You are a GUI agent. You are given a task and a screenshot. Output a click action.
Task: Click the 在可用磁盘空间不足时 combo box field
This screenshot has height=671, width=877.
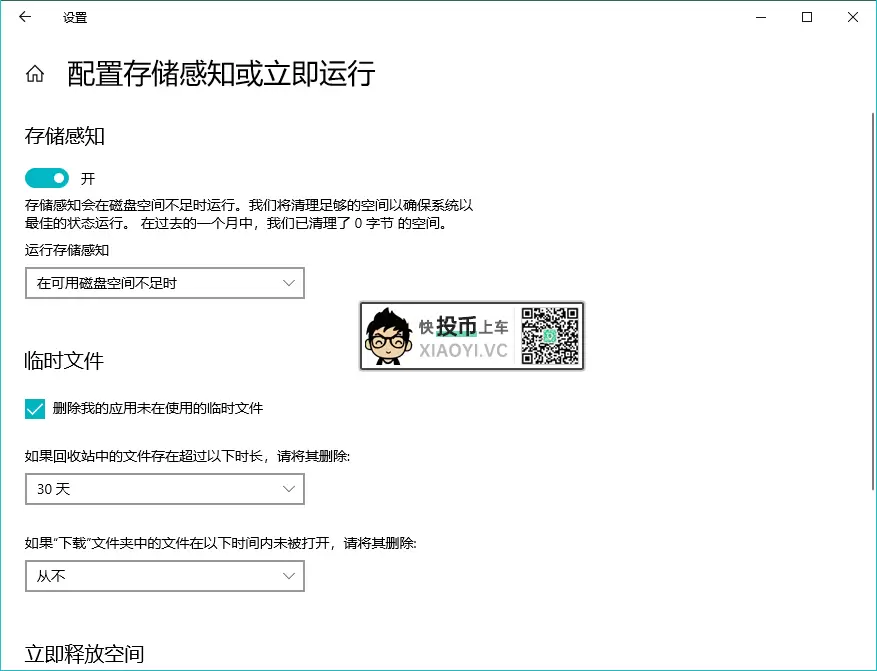(164, 283)
